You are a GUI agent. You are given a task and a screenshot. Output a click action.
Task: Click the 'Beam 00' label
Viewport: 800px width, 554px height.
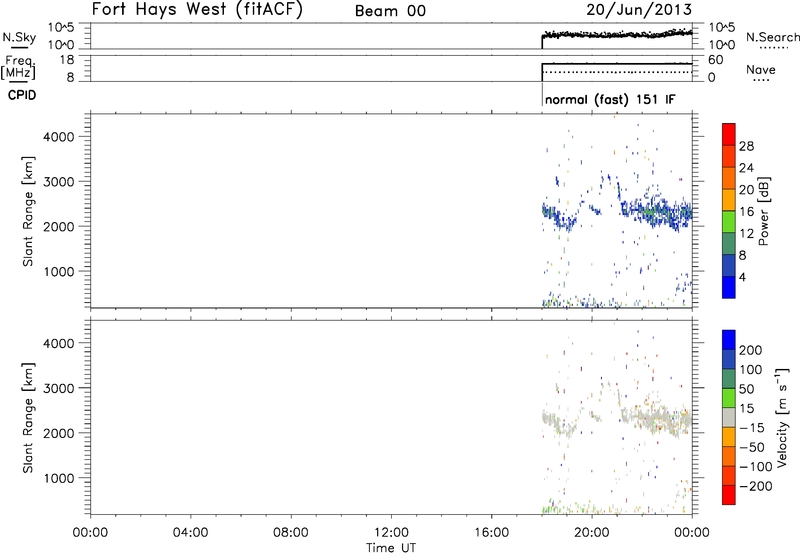[390, 11]
